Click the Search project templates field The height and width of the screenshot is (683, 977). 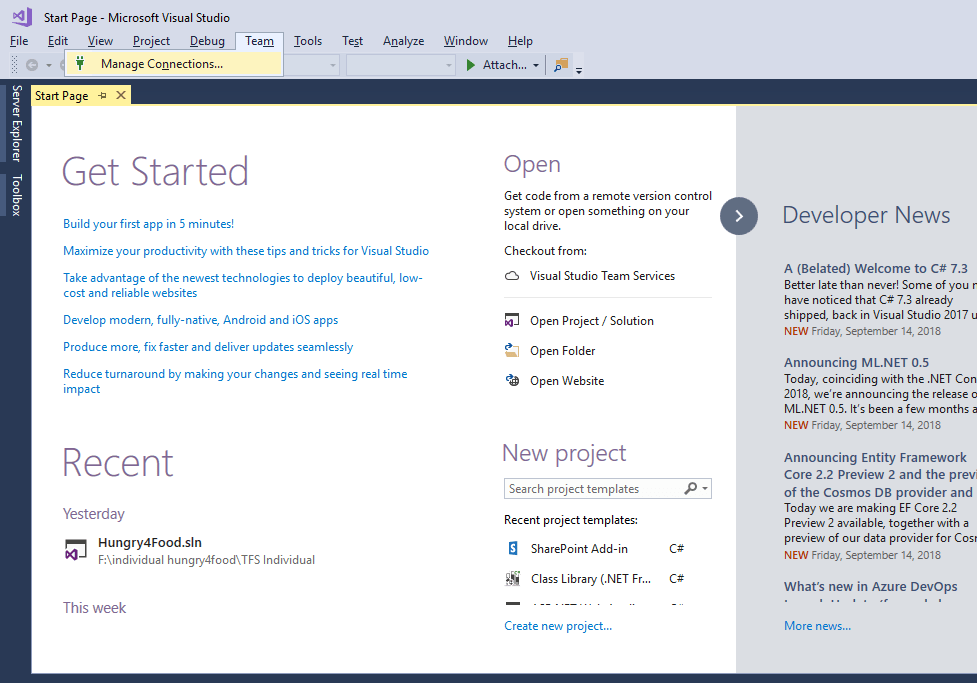590,488
